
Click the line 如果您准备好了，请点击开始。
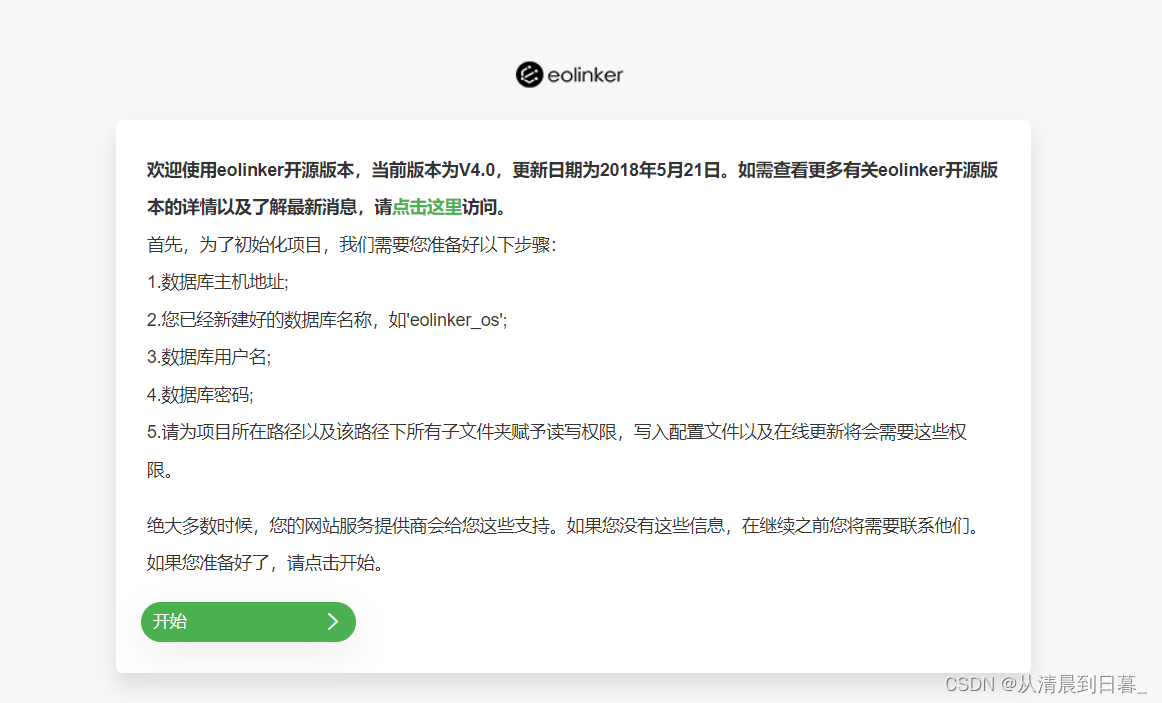266,563
